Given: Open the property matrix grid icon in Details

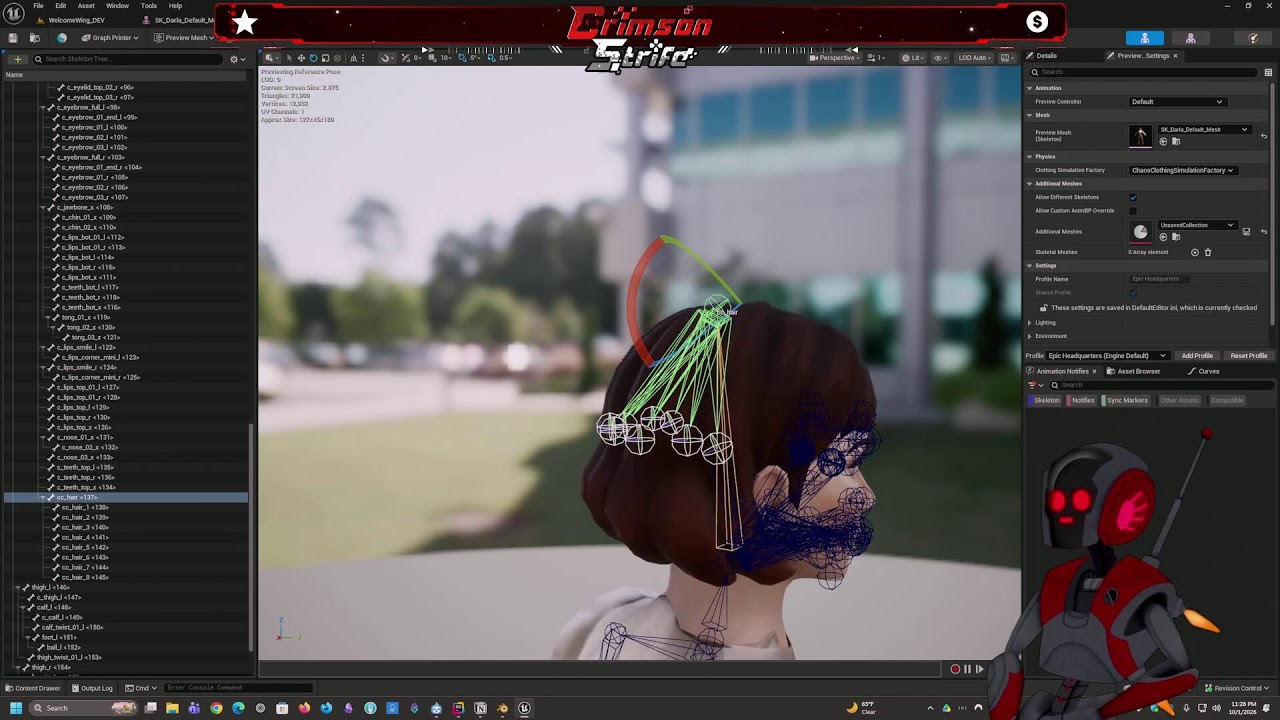Looking at the screenshot, I should [1268, 72].
